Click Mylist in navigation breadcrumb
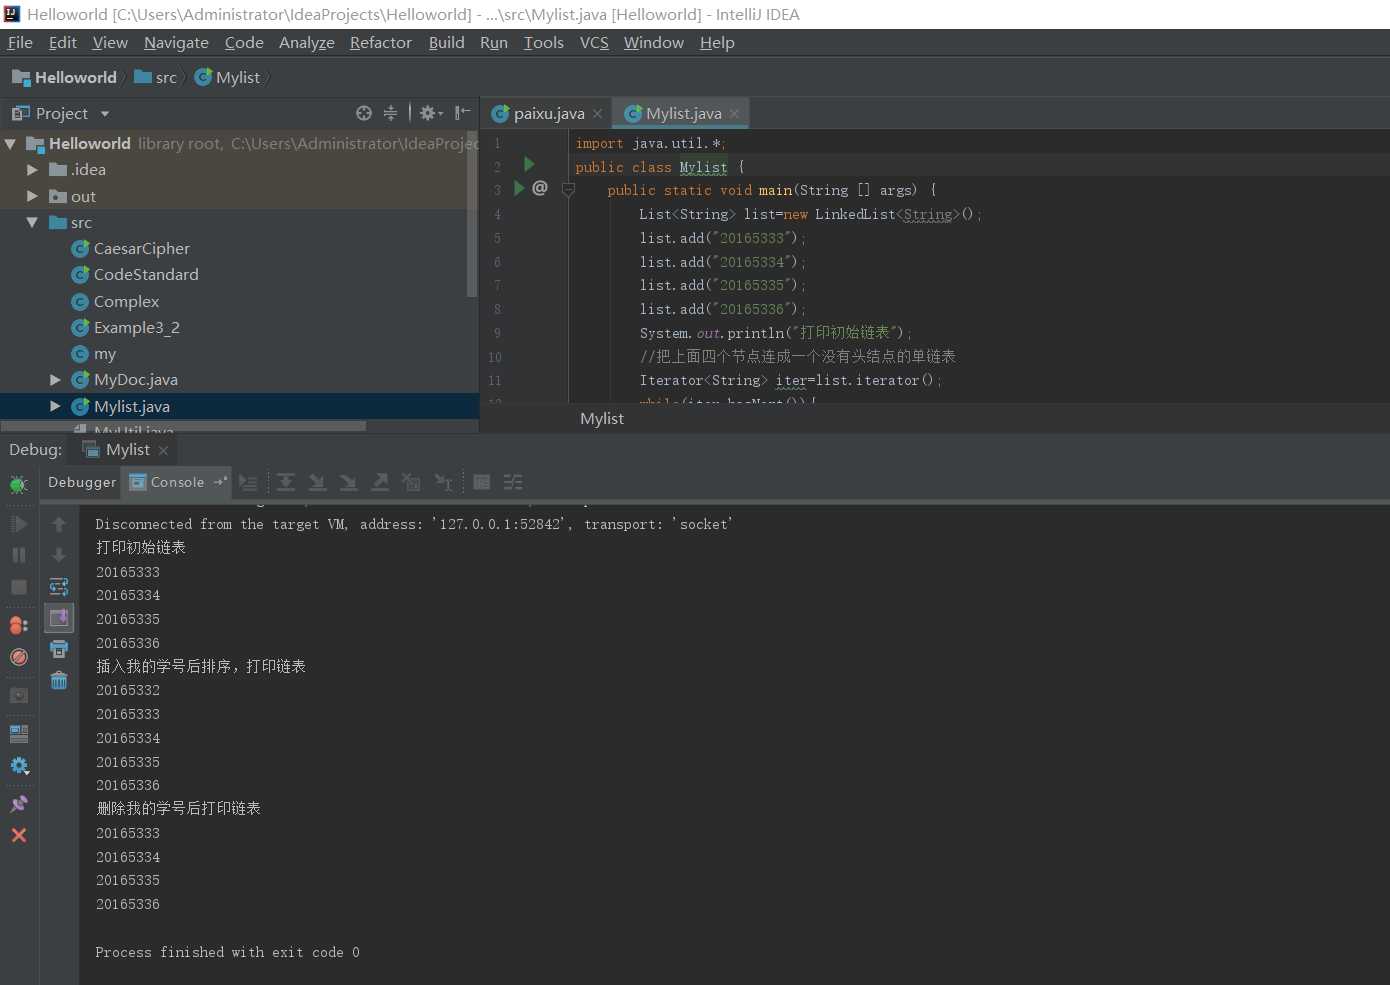 click(227, 77)
